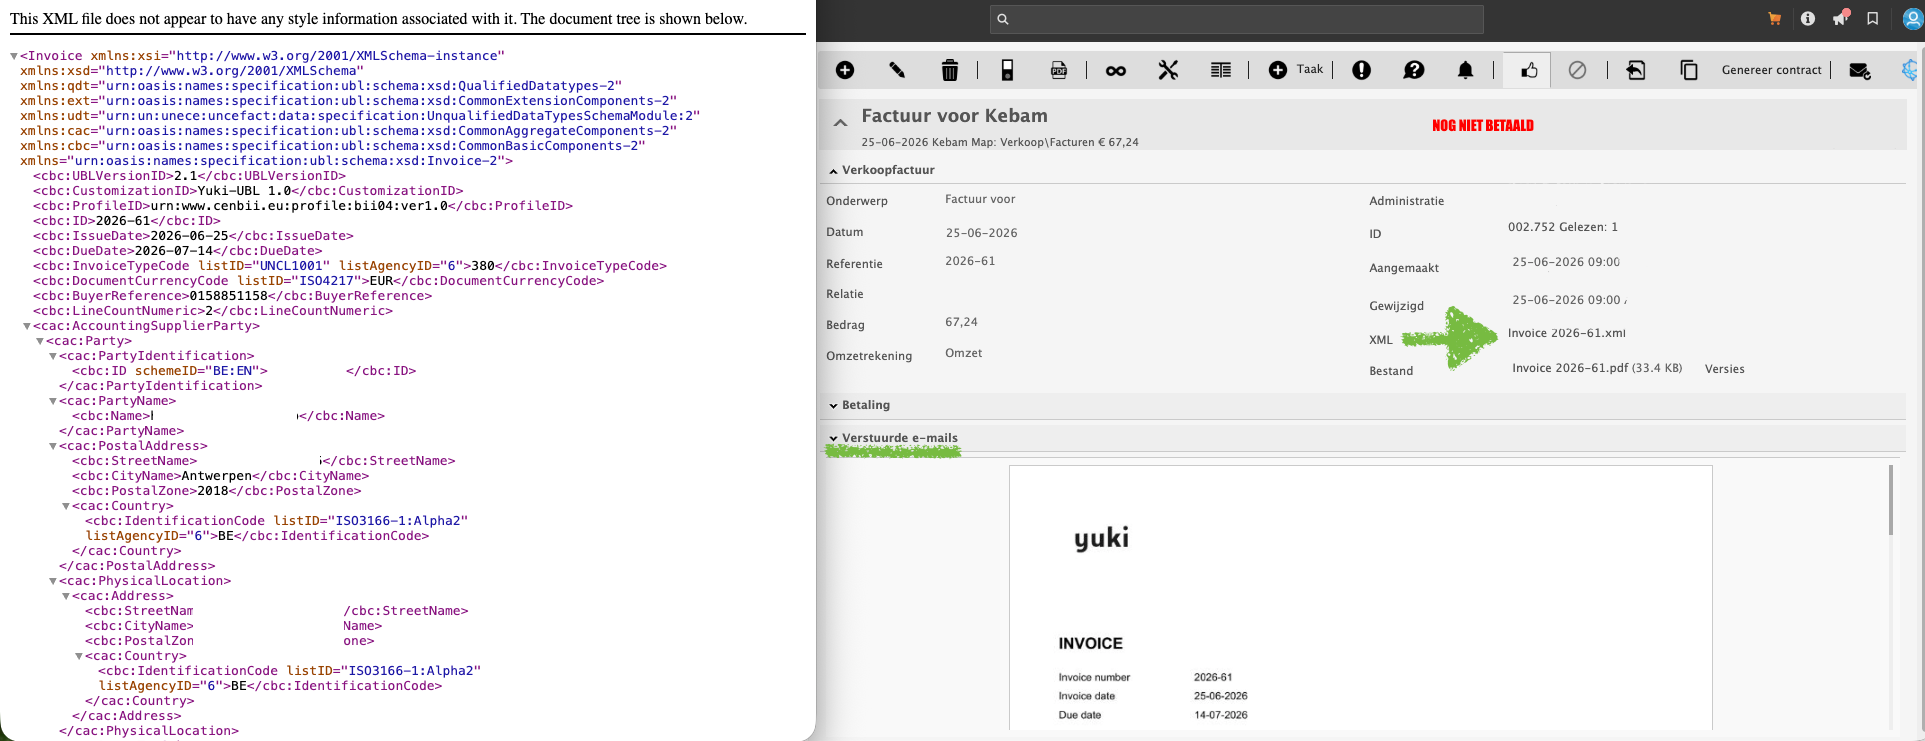
Task: Click the text columns icon
Action: [x=1221, y=70]
